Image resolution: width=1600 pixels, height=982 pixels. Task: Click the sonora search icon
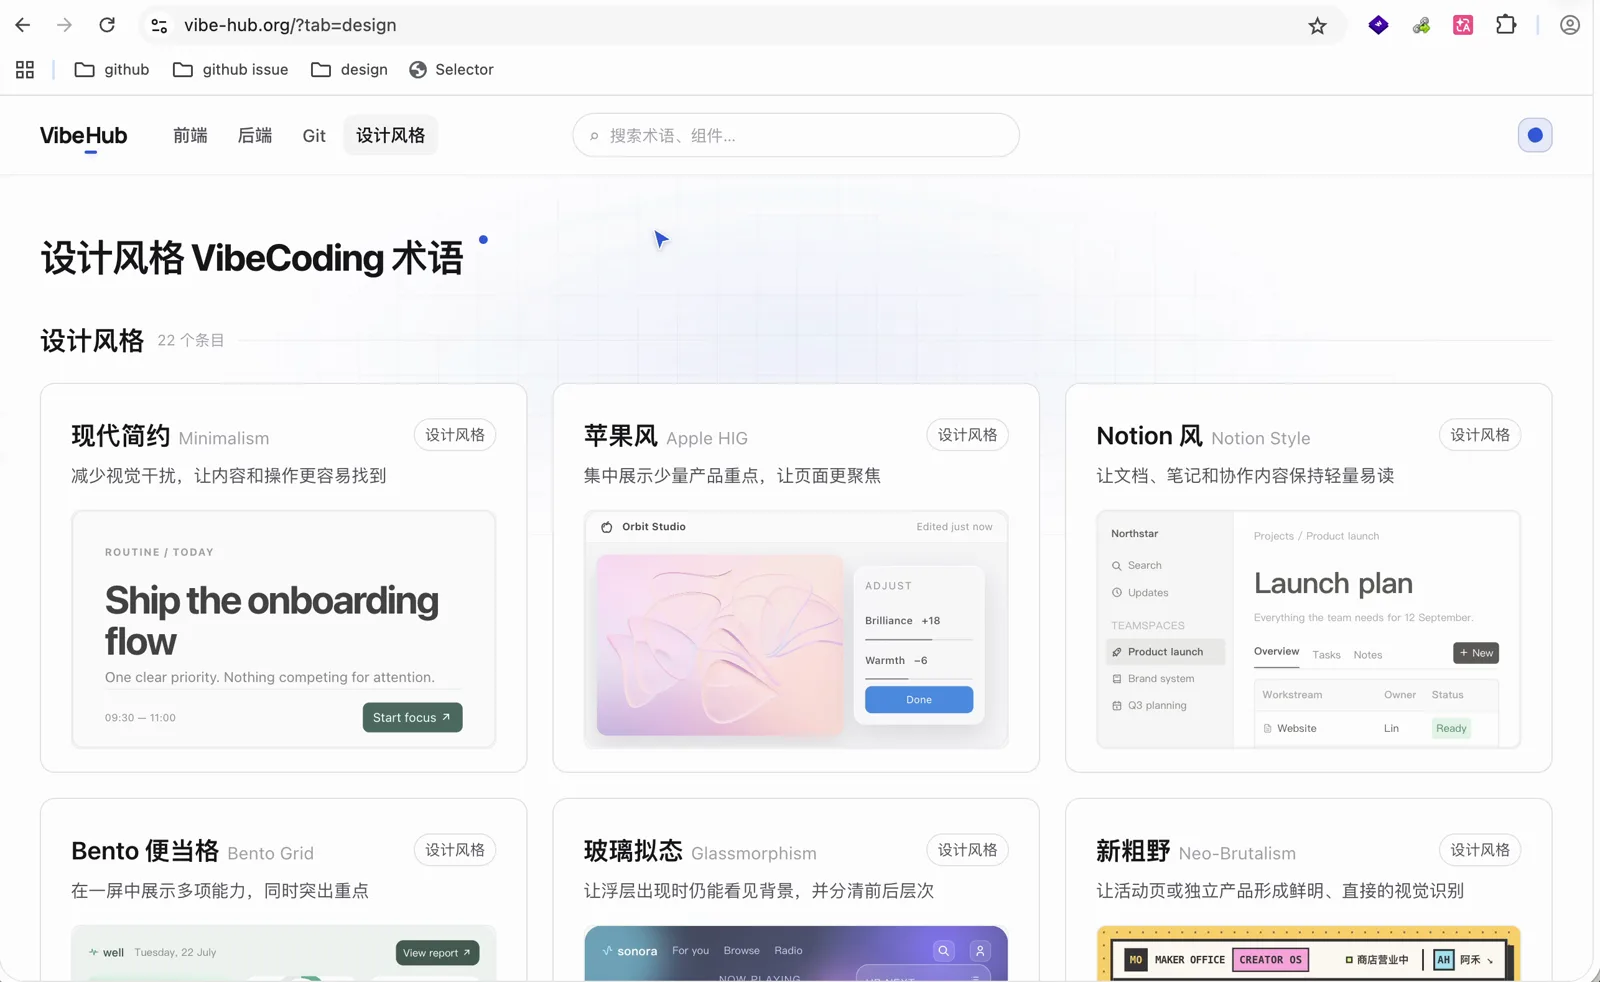tap(943, 951)
